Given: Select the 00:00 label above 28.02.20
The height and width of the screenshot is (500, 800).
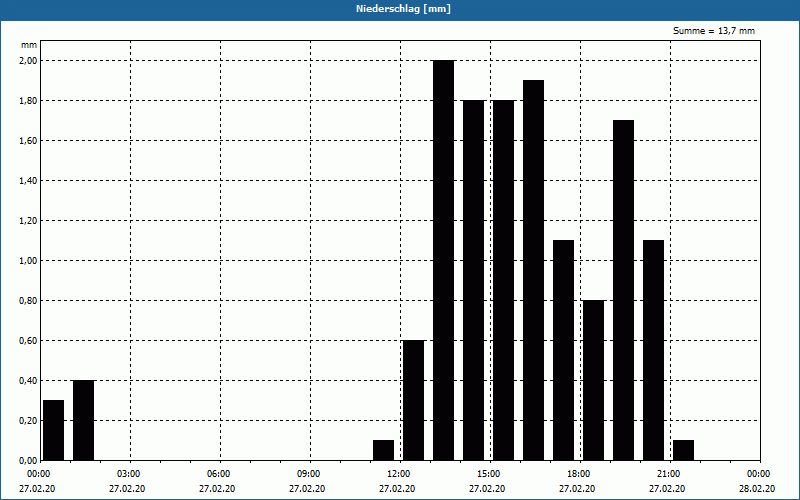Looking at the screenshot, I should (760, 474).
